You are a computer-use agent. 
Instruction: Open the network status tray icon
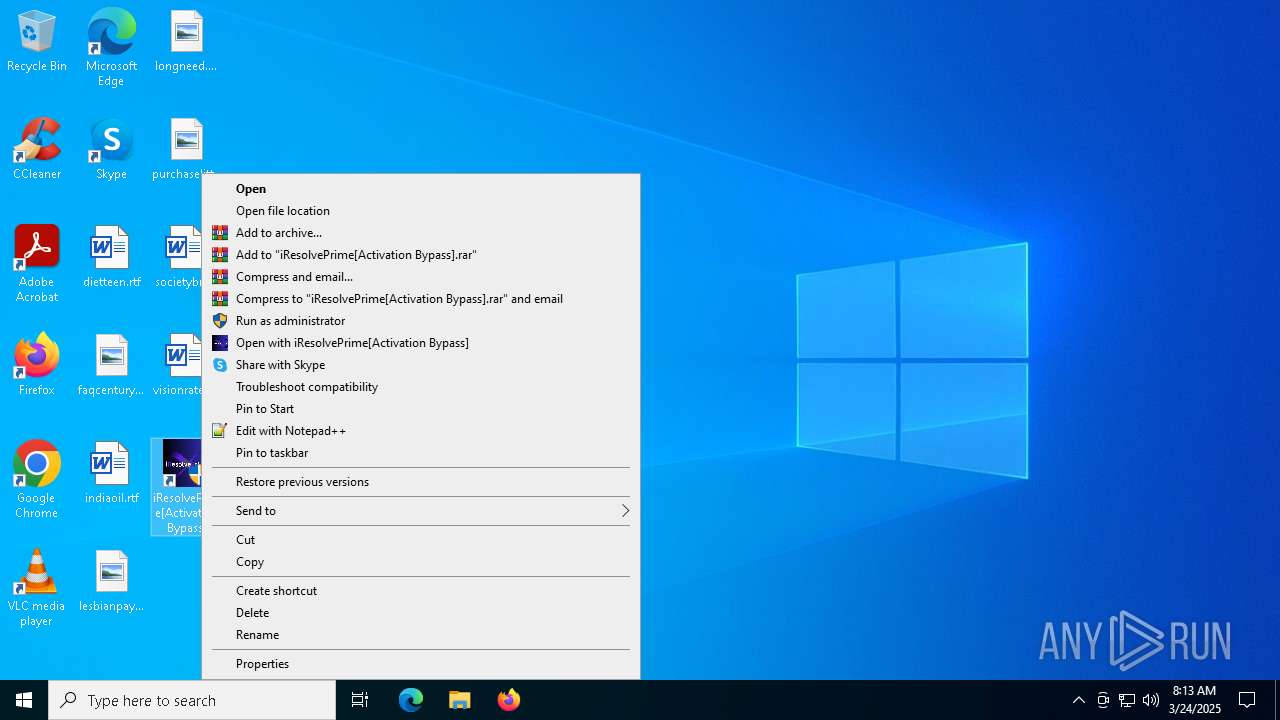pyautogui.click(x=1127, y=700)
